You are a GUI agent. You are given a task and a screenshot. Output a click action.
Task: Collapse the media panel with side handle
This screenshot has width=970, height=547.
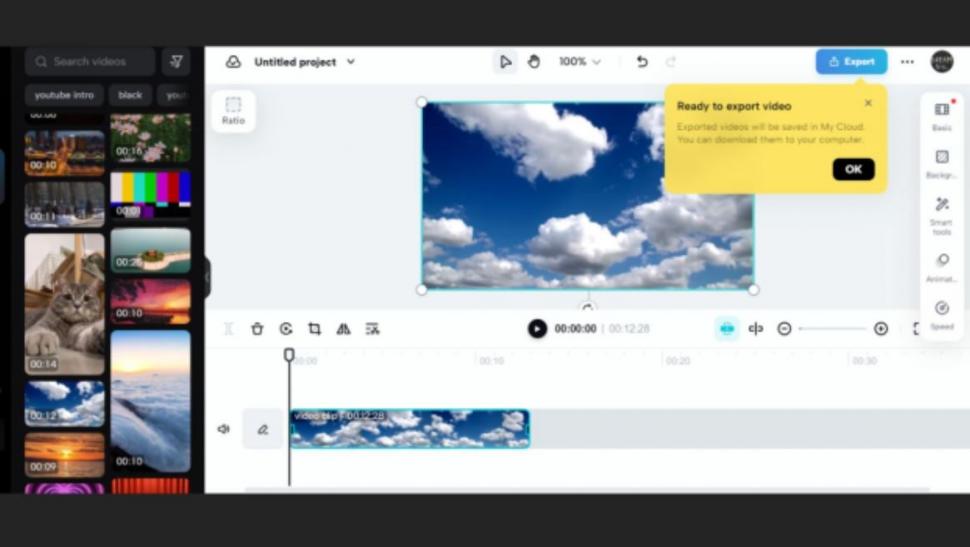point(207,277)
